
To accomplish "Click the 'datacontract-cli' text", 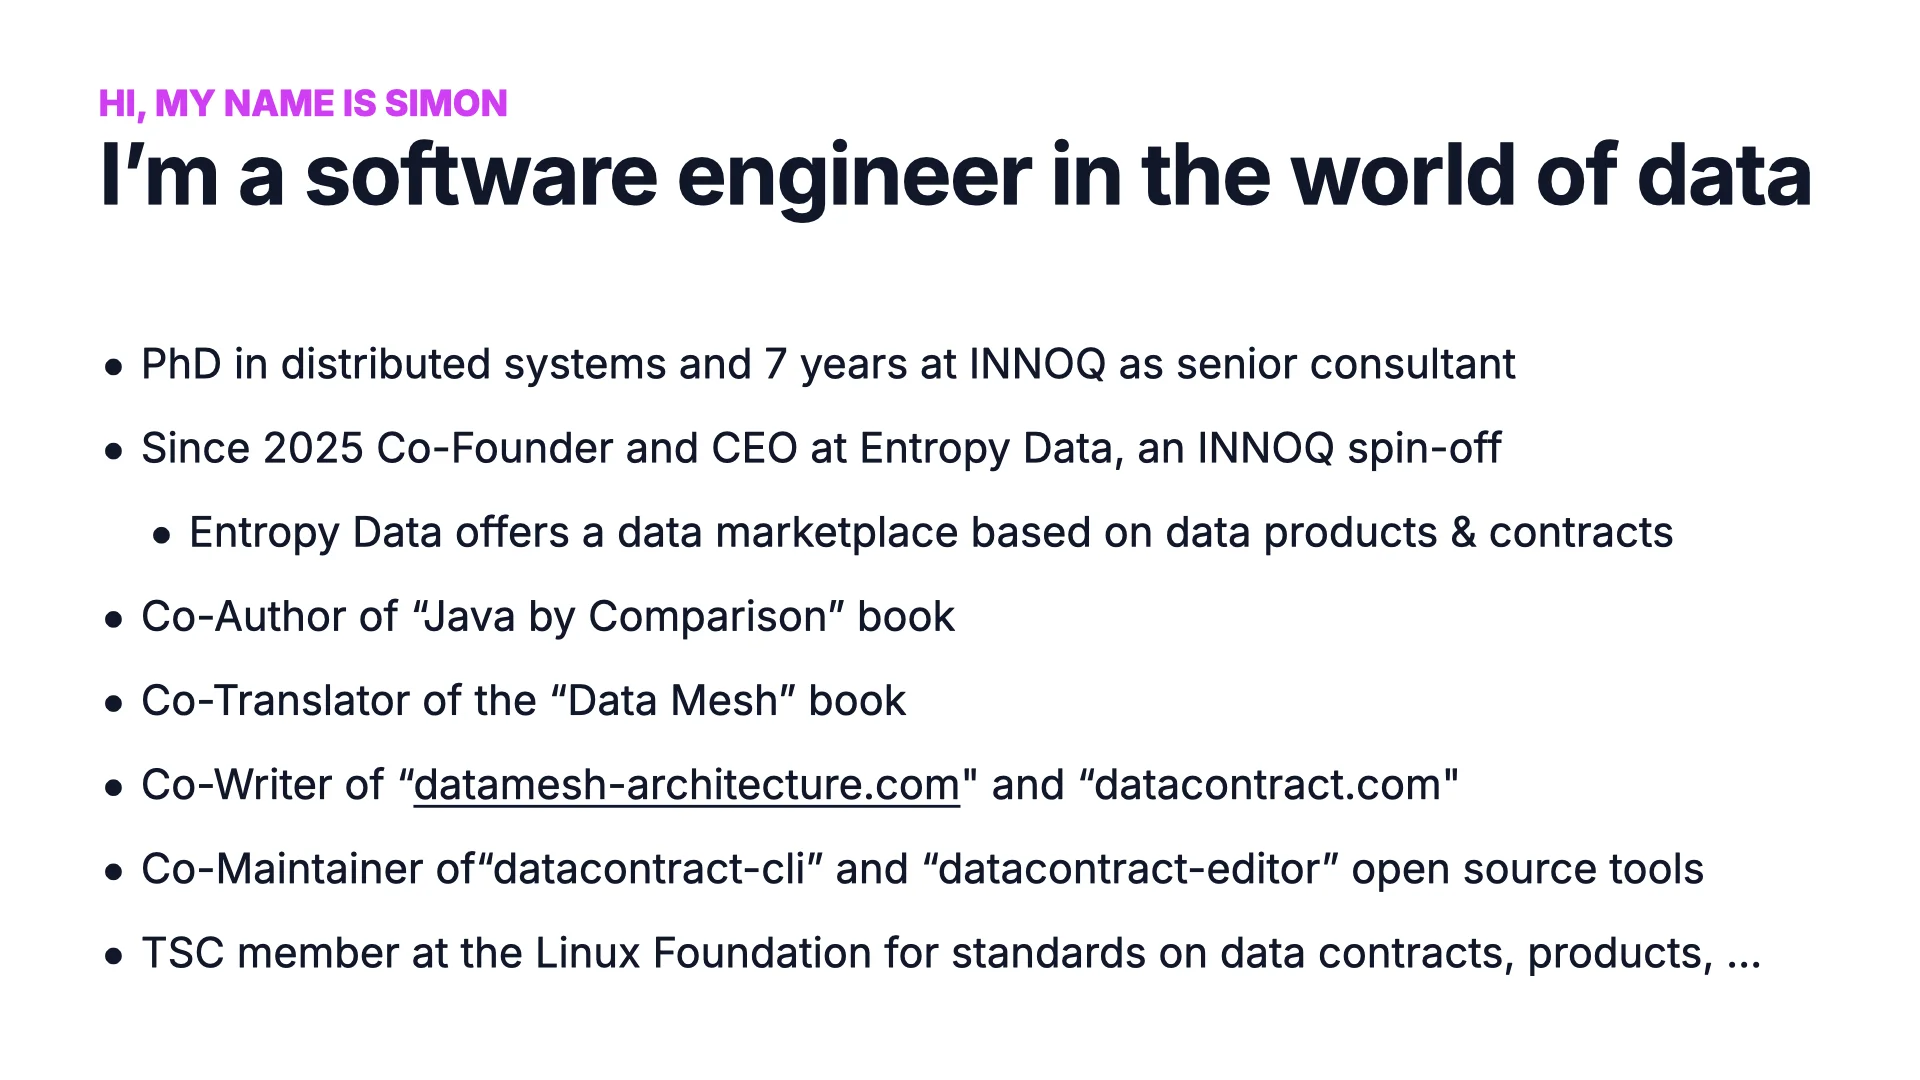I will [649, 869].
